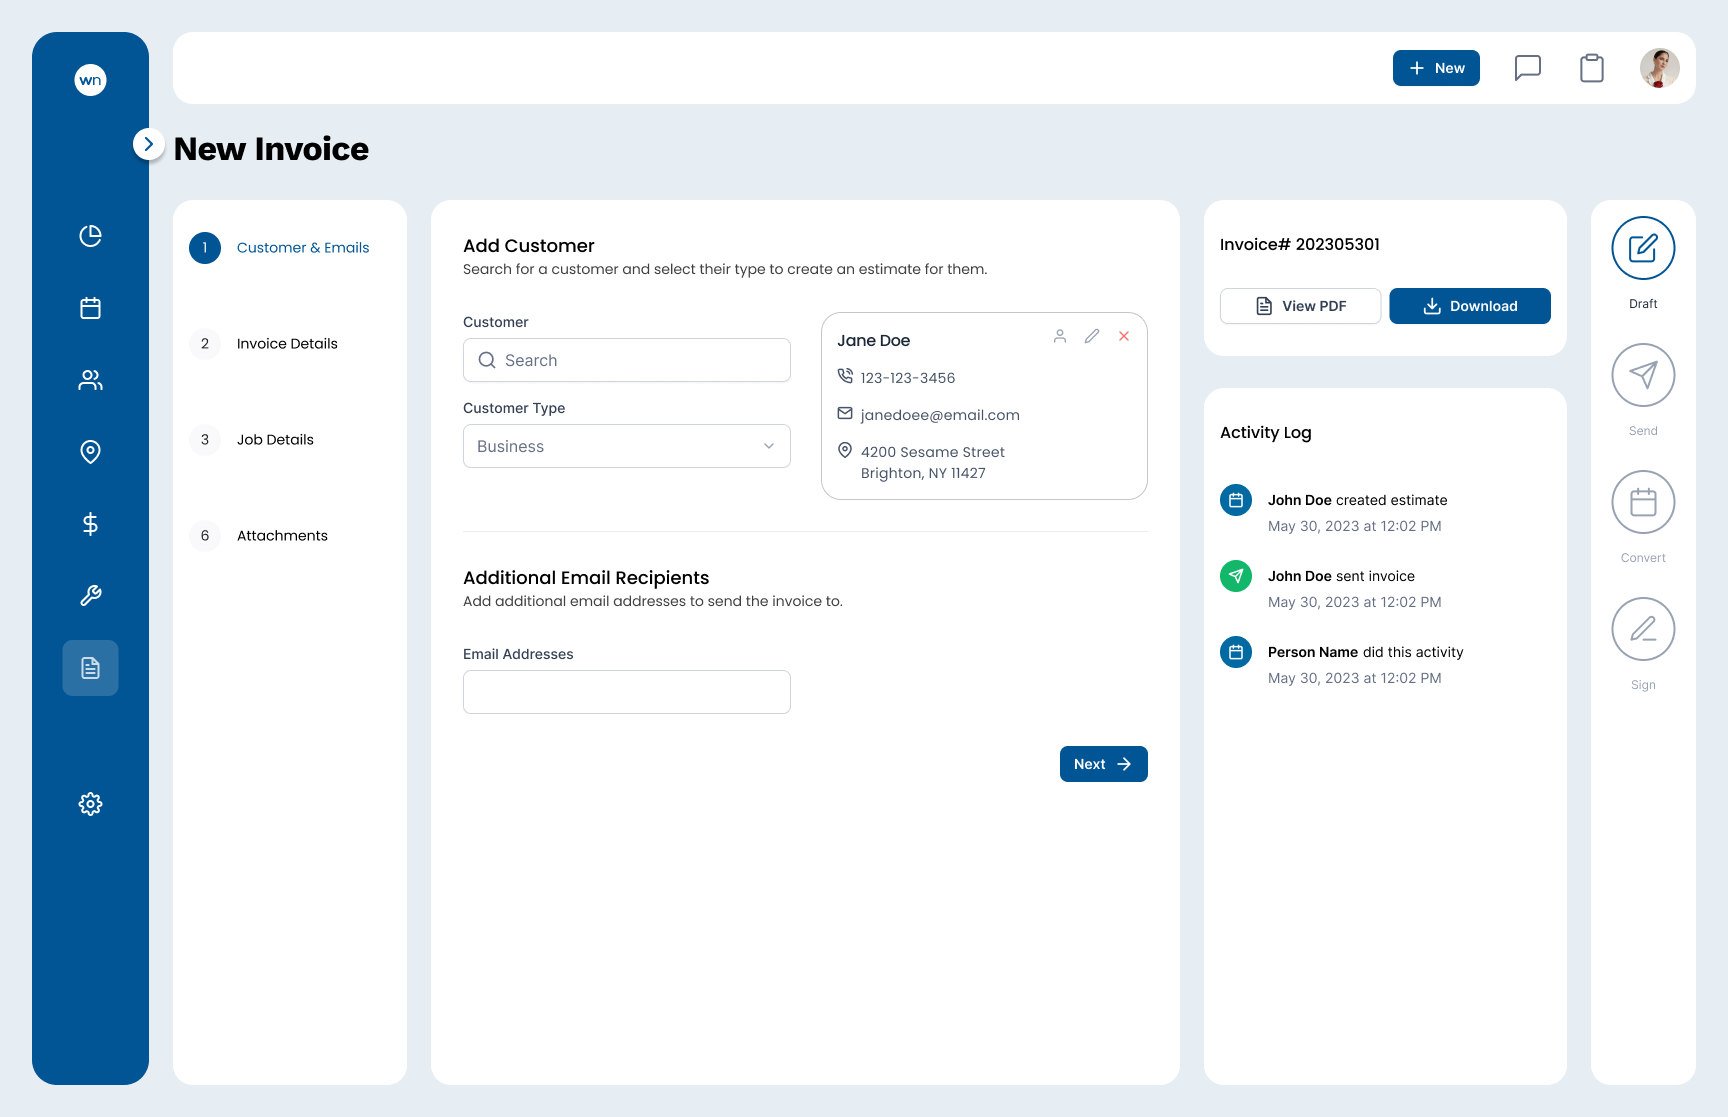Viewport: 1728px width, 1117px height.
Task: Go to Attachments step
Action: click(259, 536)
